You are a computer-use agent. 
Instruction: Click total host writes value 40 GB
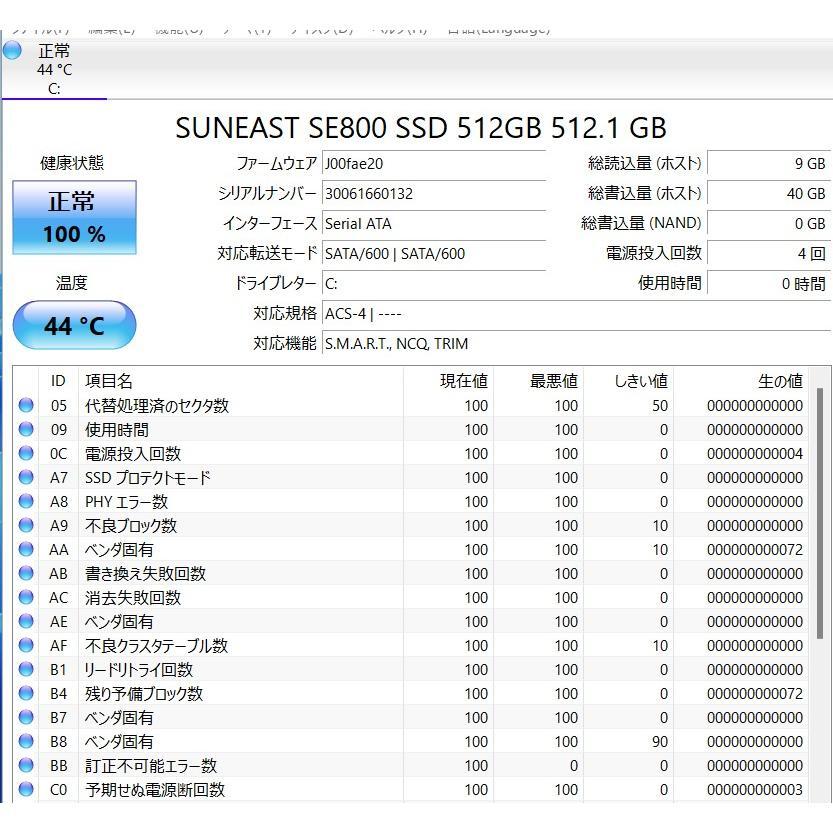768,193
